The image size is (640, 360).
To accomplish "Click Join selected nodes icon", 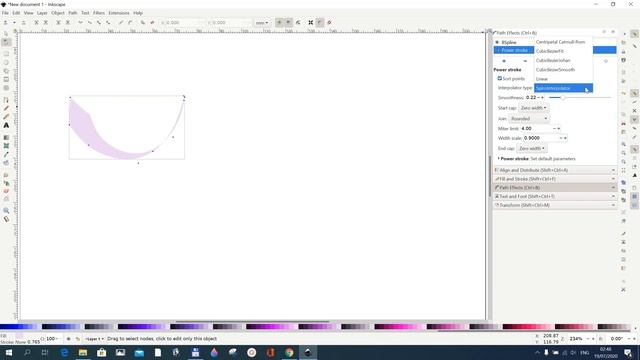I will (x=36, y=22).
